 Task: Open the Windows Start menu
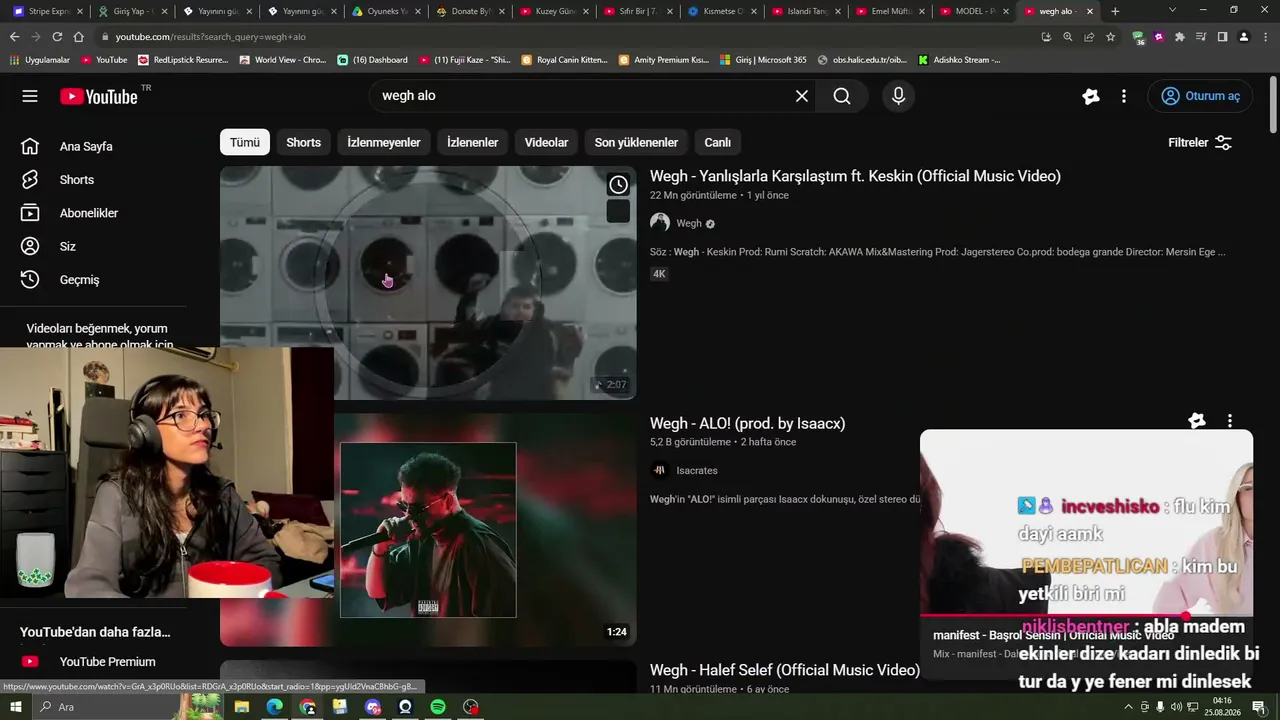16,707
